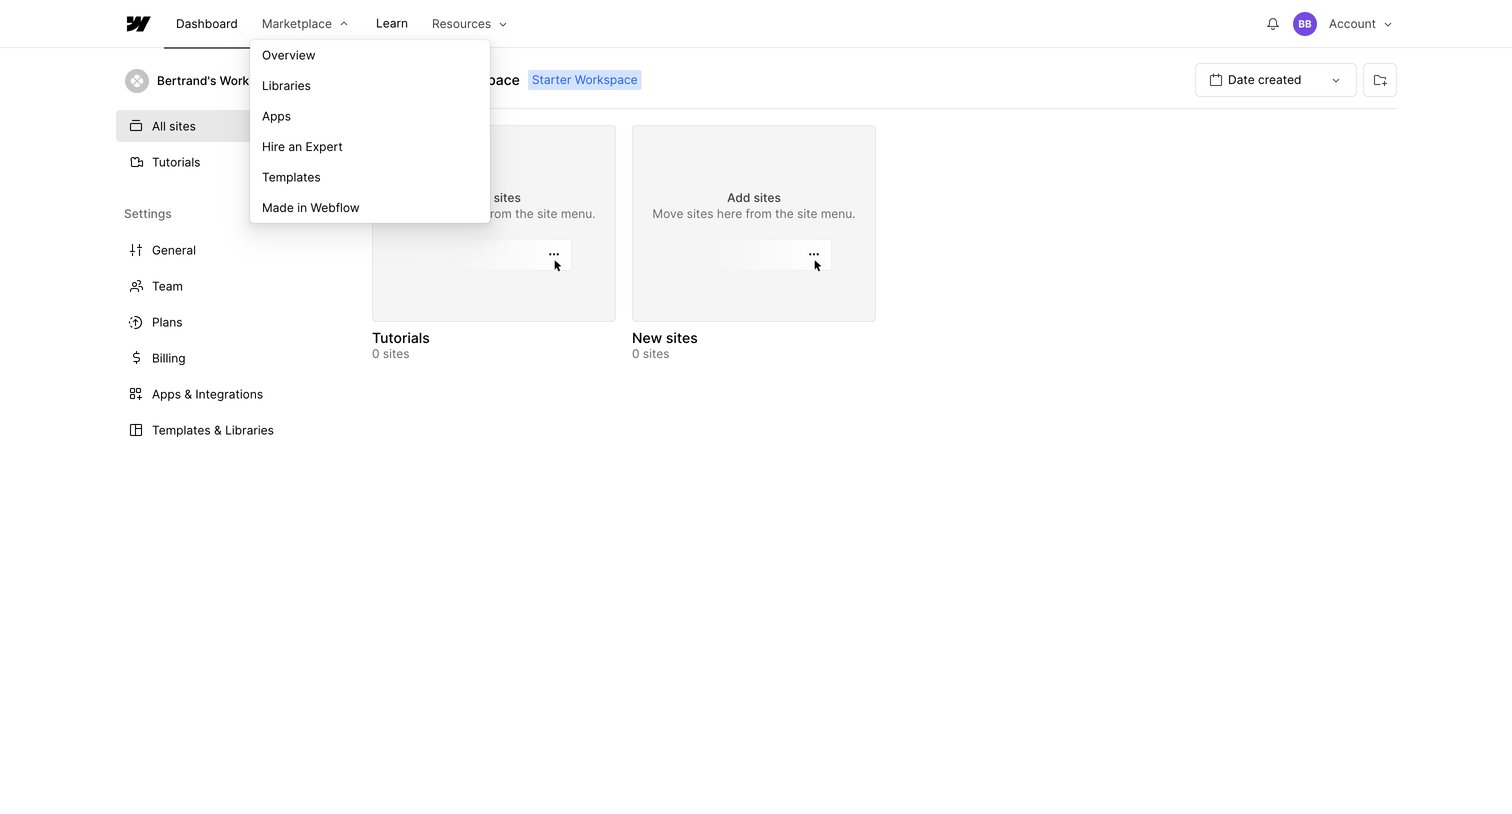Click the Webflow logo icon
The height and width of the screenshot is (814, 1512).
click(x=138, y=24)
